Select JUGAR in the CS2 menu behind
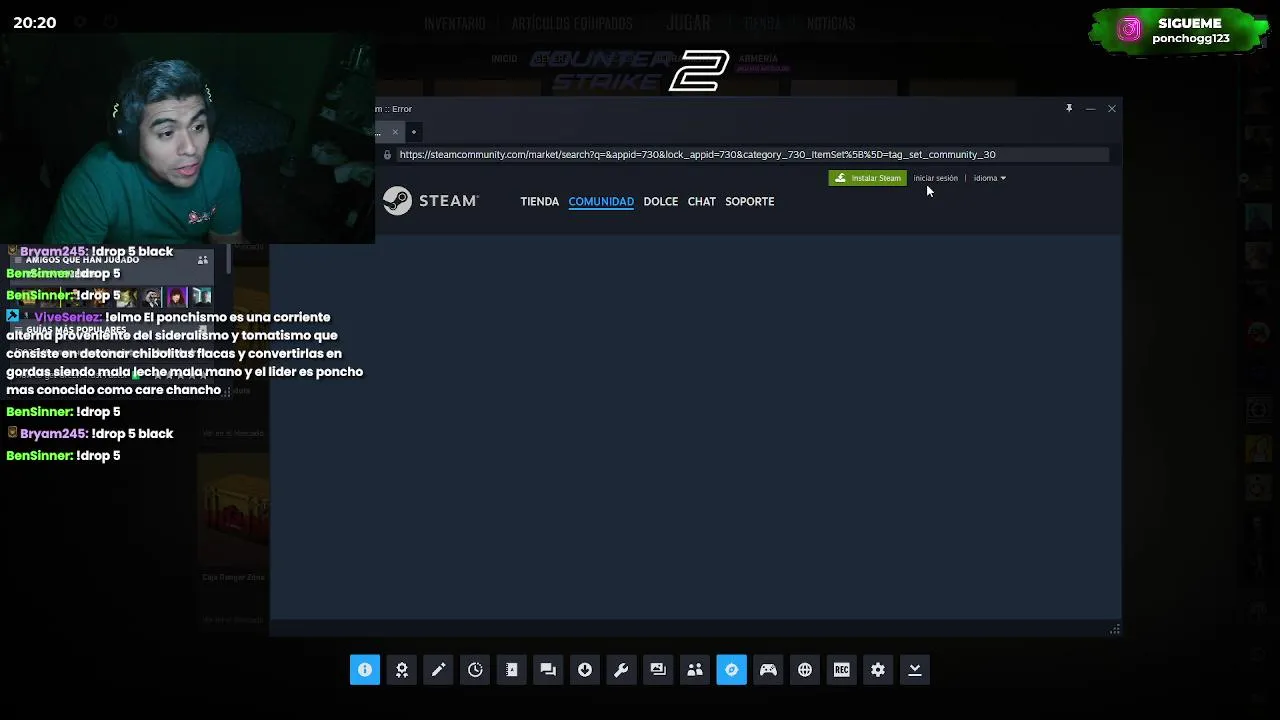This screenshot has height=720, width=1280. click(x=688, y=22)
